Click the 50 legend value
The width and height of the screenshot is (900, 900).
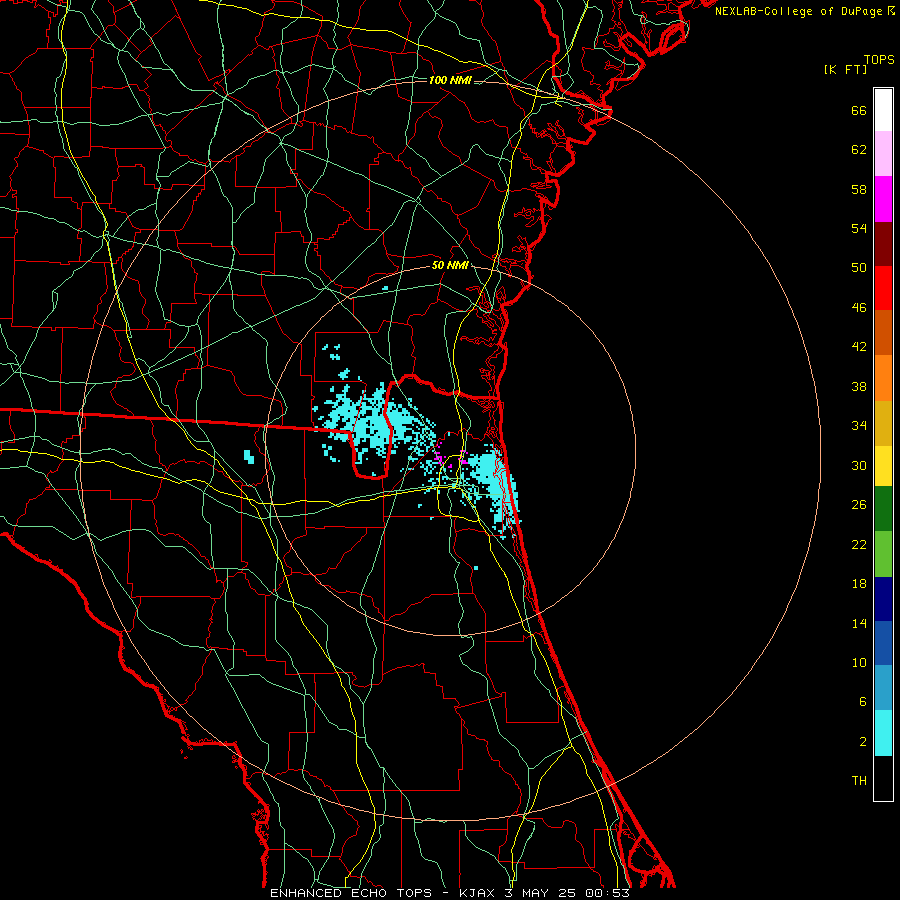[x=859, y=268]
